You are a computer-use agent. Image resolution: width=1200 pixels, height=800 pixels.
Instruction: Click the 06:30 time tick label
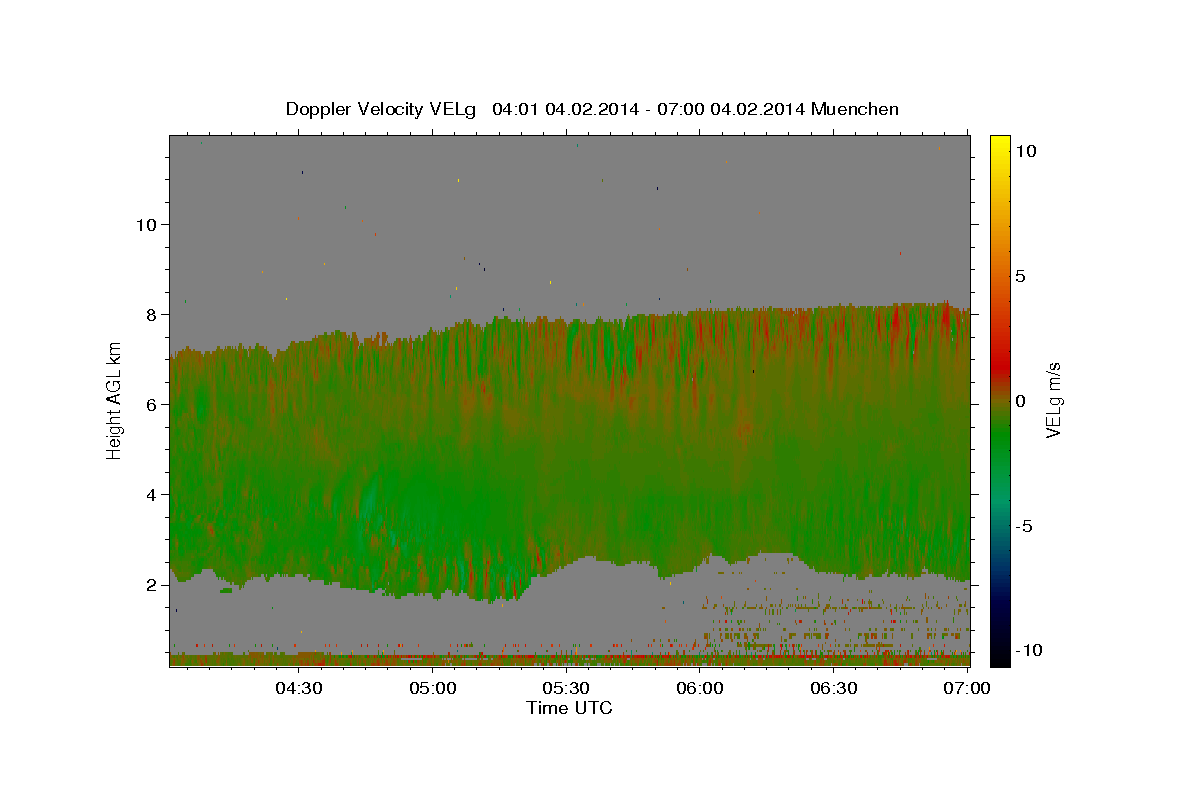pyautogui.click(x=834, y=688)
